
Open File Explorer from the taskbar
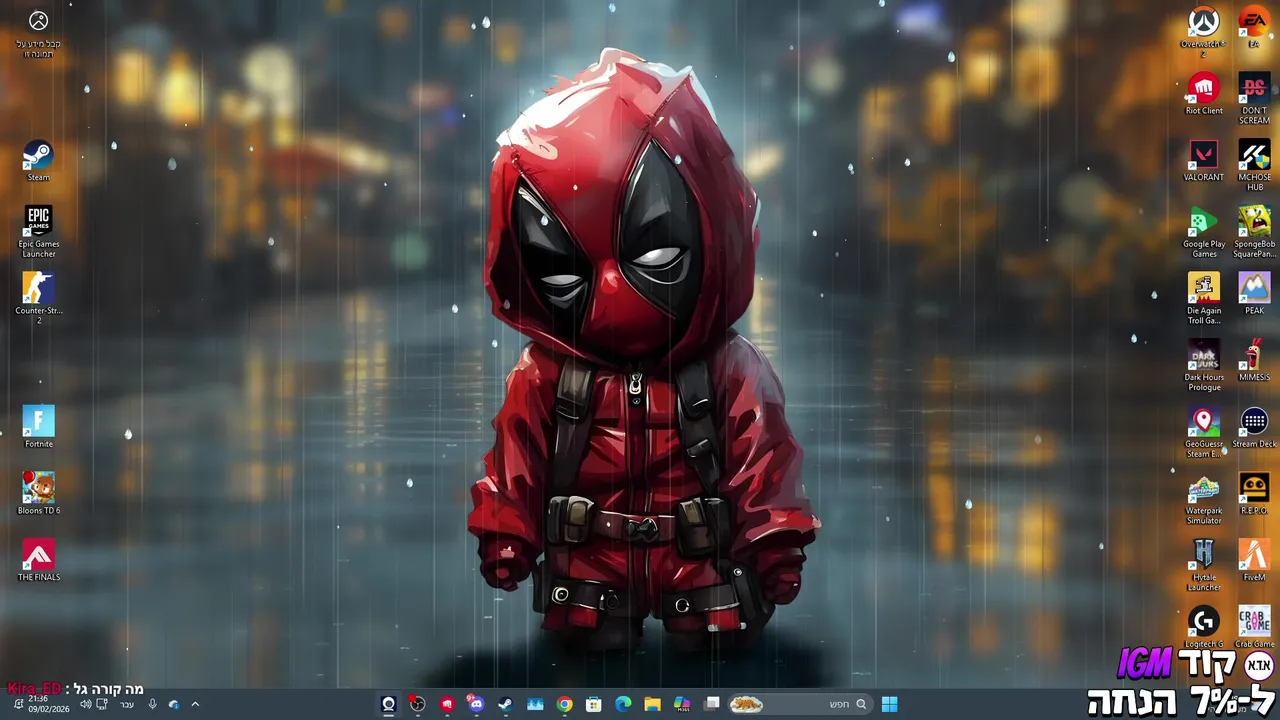652,704
